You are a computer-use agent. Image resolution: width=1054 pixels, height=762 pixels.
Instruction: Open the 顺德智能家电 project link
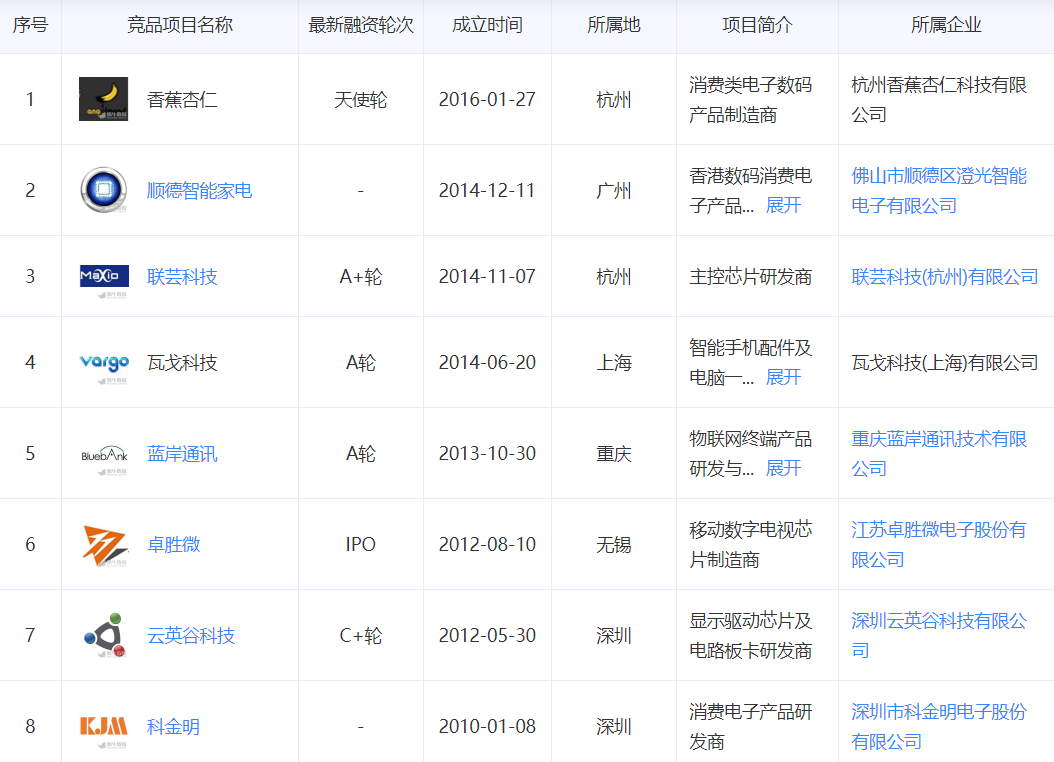[x=200, y=190]
